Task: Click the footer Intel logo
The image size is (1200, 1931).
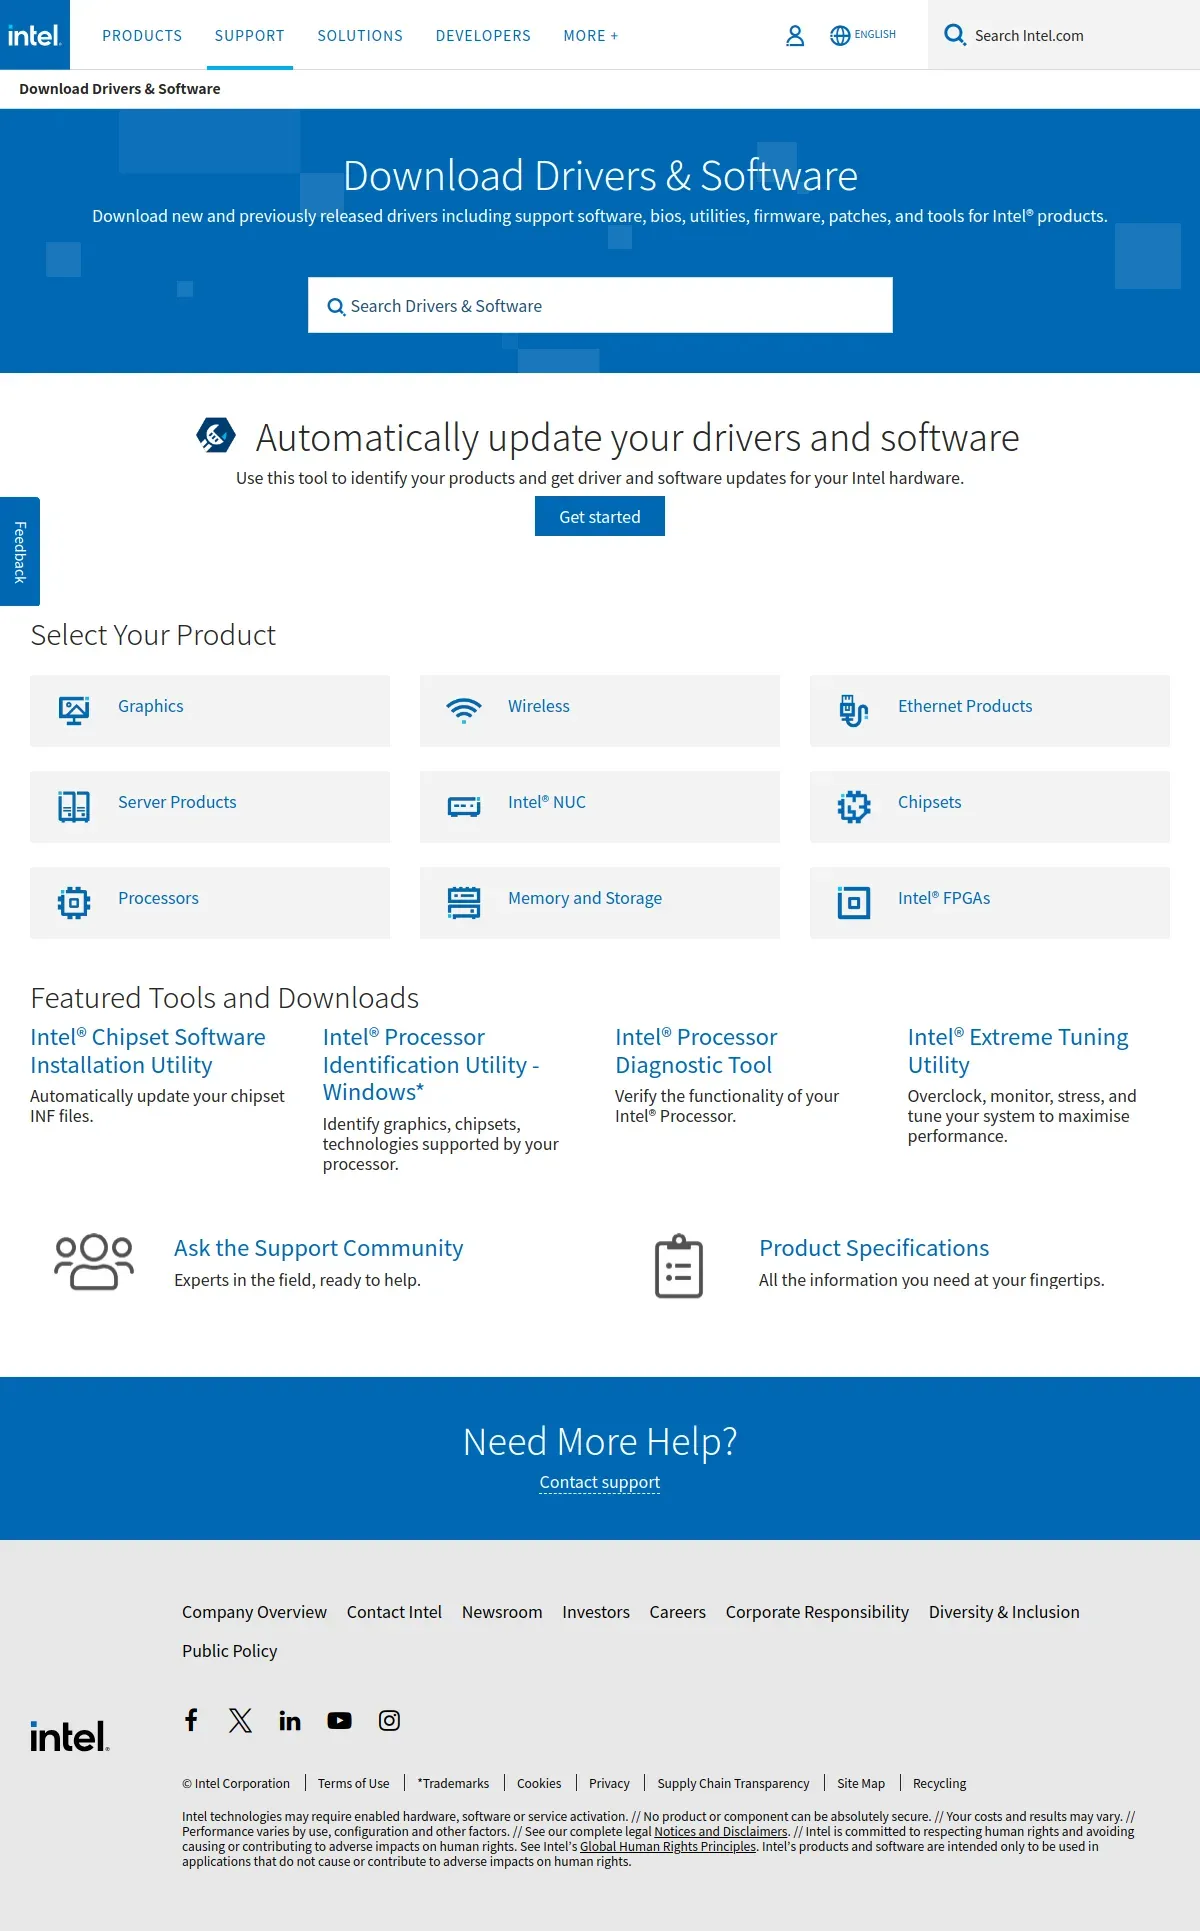Action: pos(69,1736)
